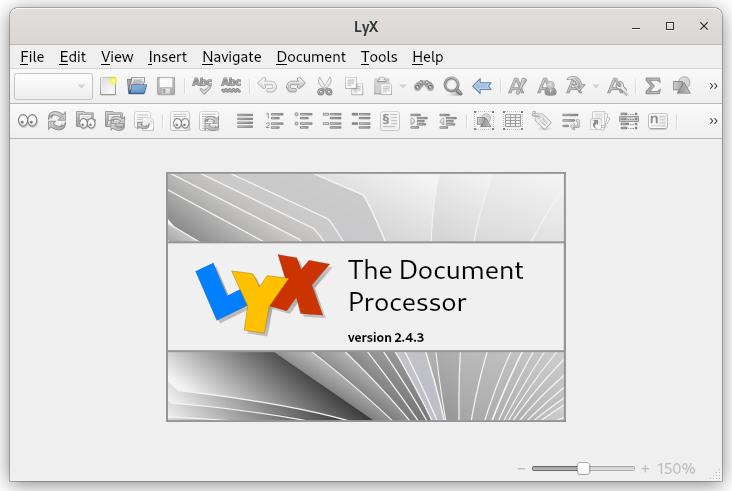Click the zoom out minus button
This screenshot has height=491, width=732.
pos(521,468)
